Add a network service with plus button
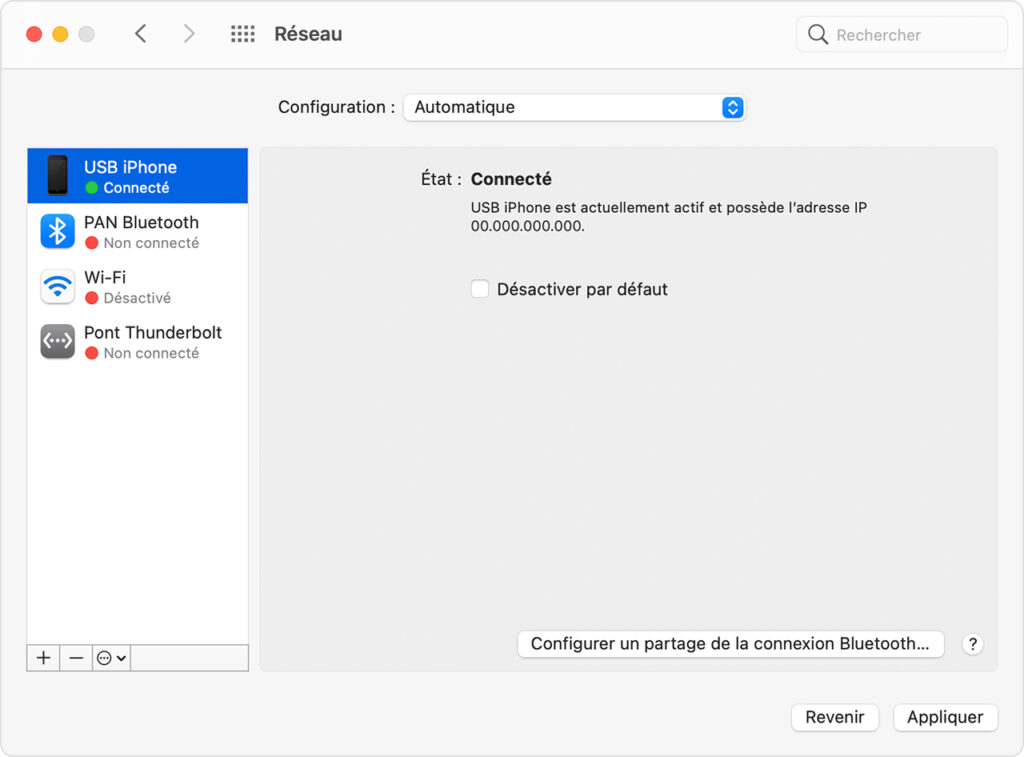 tap(43, 658)
